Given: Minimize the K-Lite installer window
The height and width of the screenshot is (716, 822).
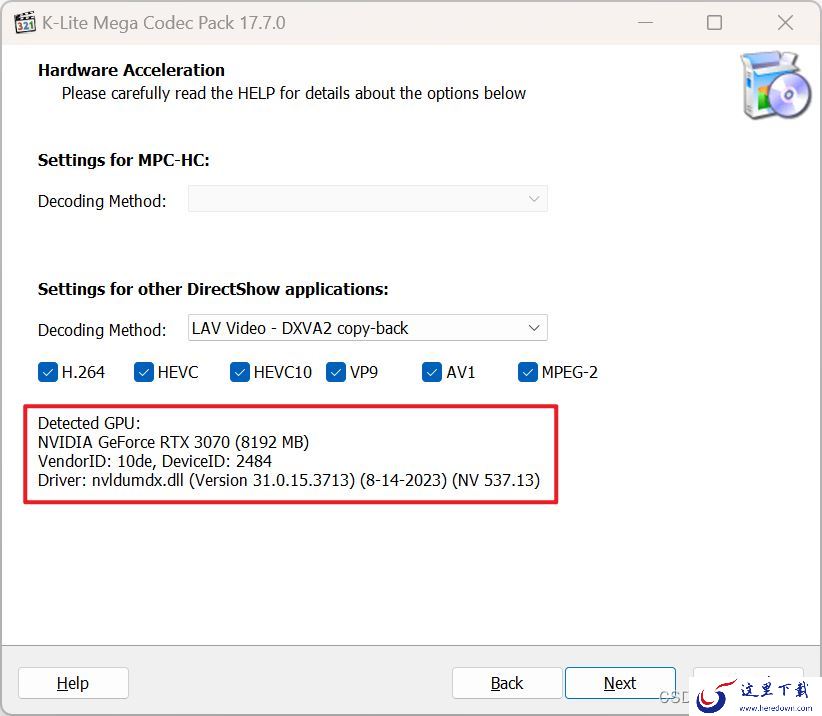Looking at the screenshot, I should coord(645,23).
